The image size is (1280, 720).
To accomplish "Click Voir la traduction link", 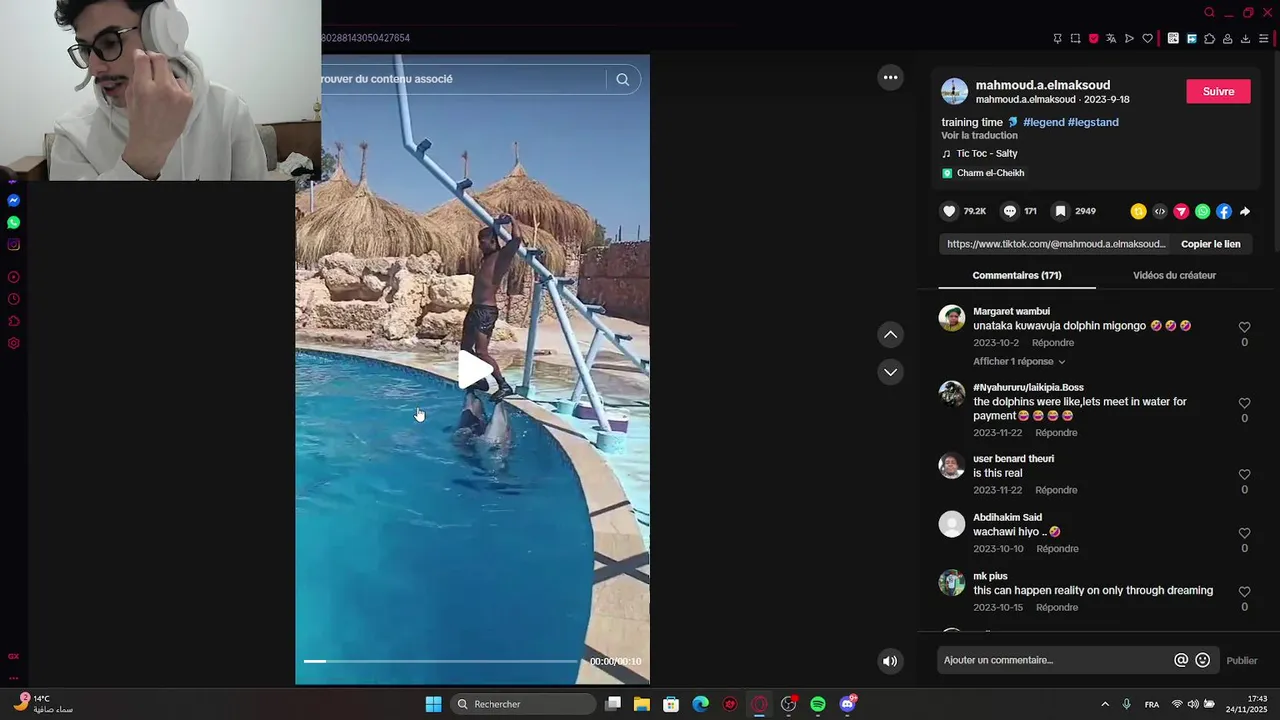I will coord(979,135).
